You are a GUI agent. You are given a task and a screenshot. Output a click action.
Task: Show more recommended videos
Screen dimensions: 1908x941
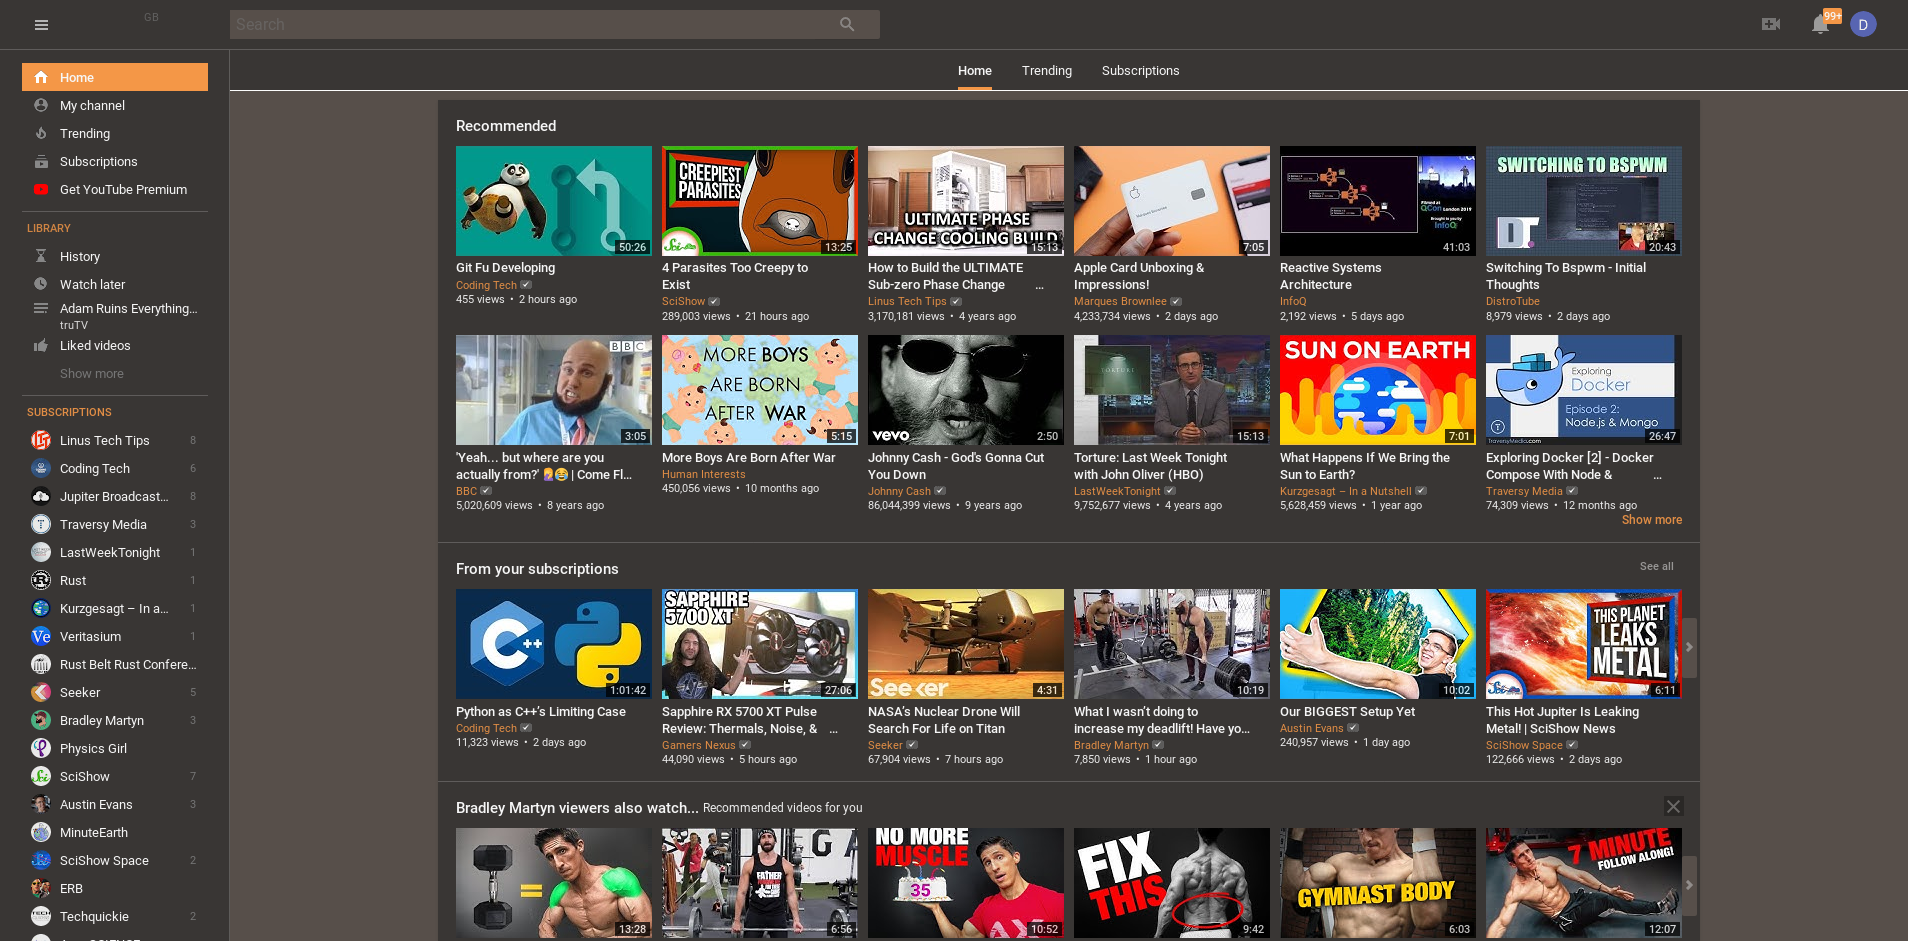(1651, 520)
